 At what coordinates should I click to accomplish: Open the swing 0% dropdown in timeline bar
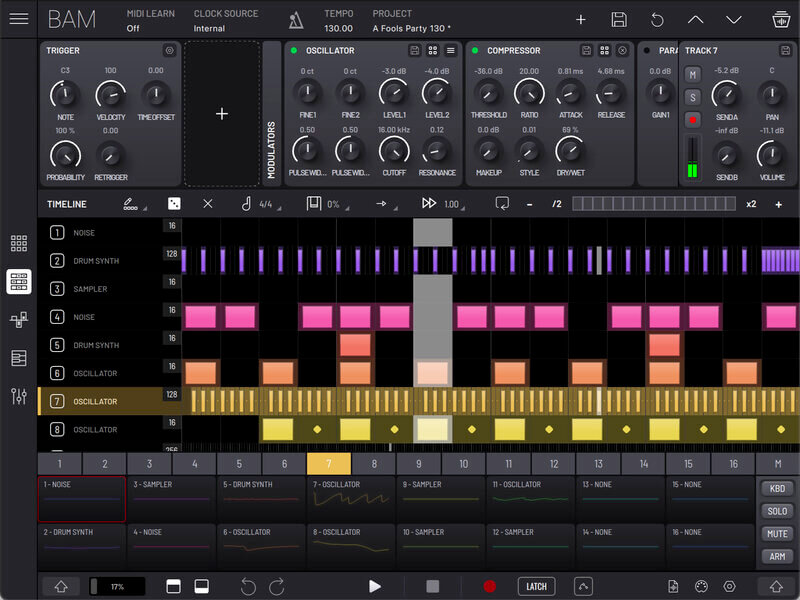tap(333, 204)
